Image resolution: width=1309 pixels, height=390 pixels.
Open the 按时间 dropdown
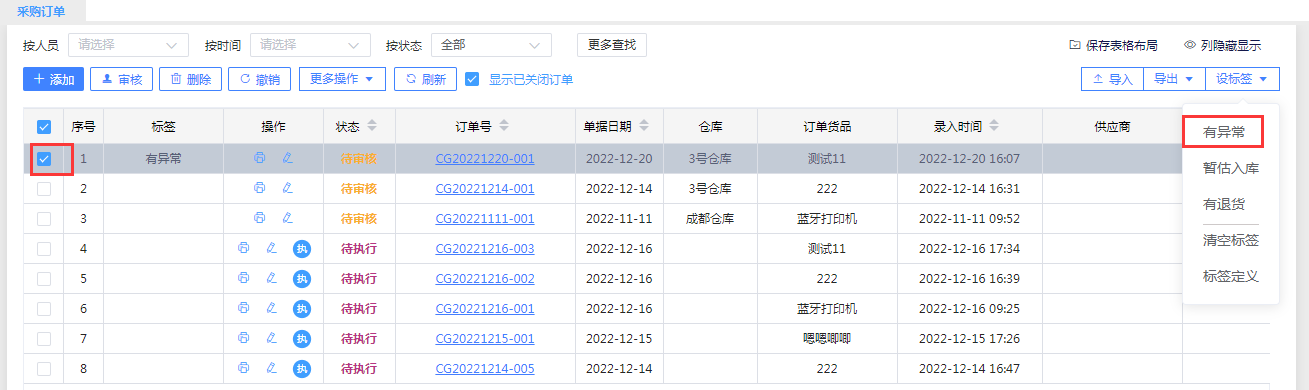coord(310,45)
